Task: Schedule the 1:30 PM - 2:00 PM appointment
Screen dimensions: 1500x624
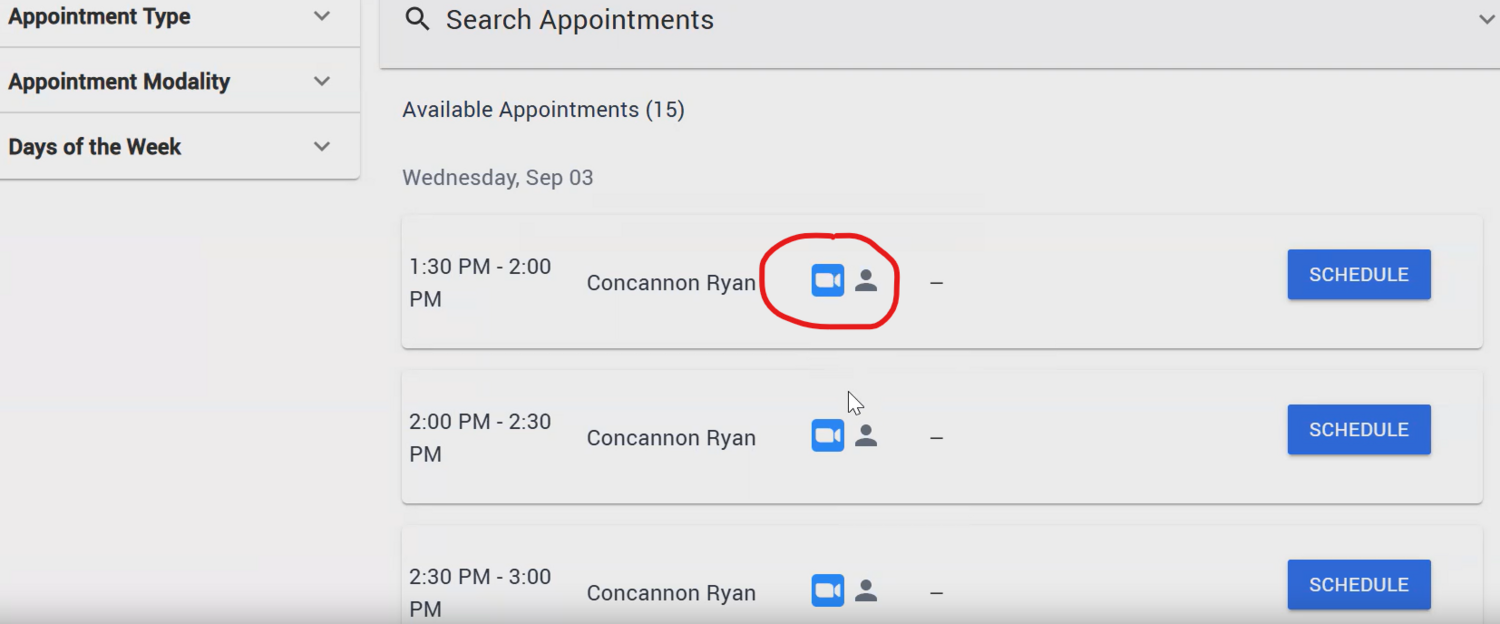Action: point(1358,275)
